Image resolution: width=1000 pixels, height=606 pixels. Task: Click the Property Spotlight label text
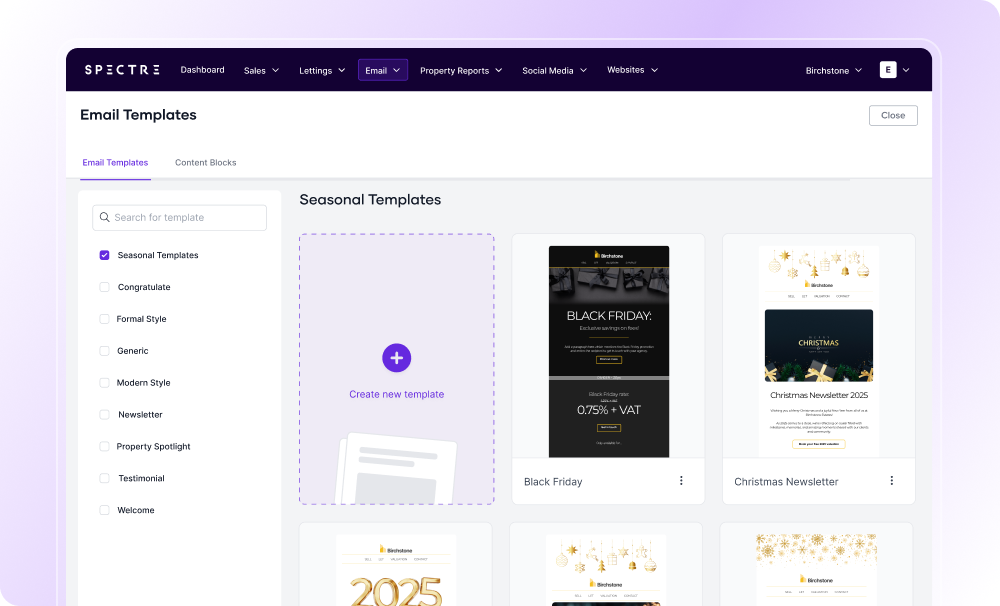[x=153, y=447]
